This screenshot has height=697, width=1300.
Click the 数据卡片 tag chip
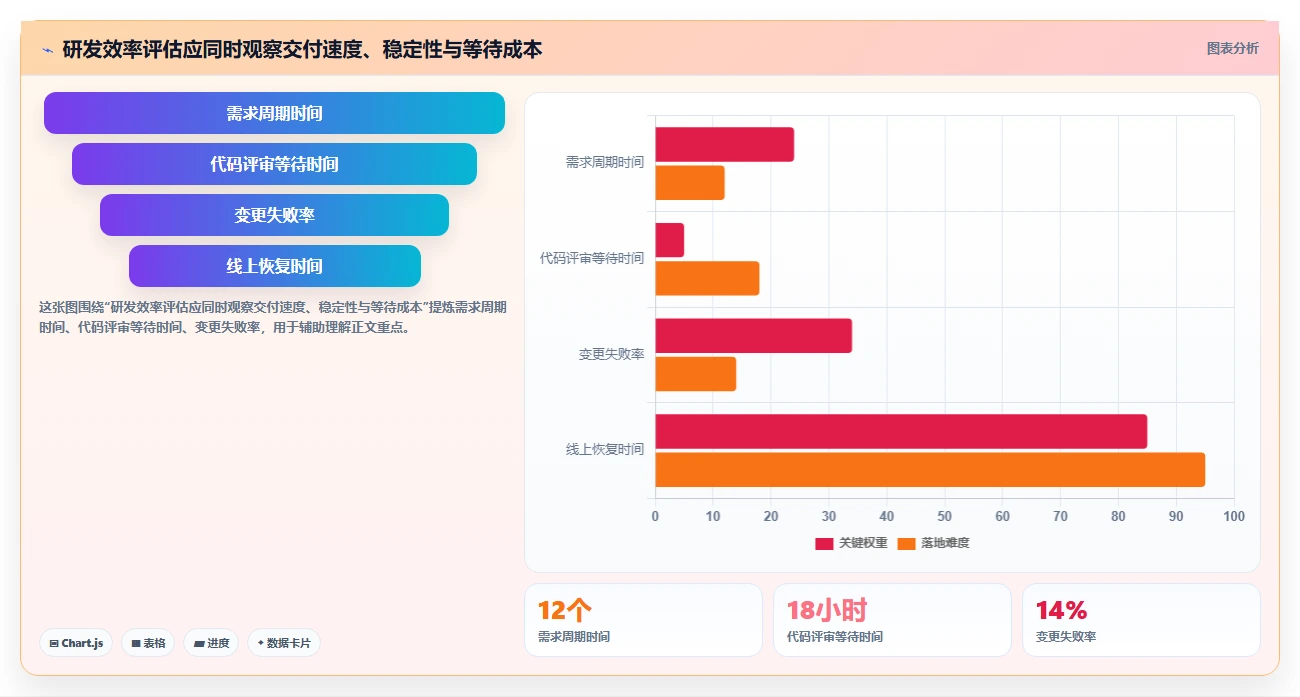tap(283, 643)
